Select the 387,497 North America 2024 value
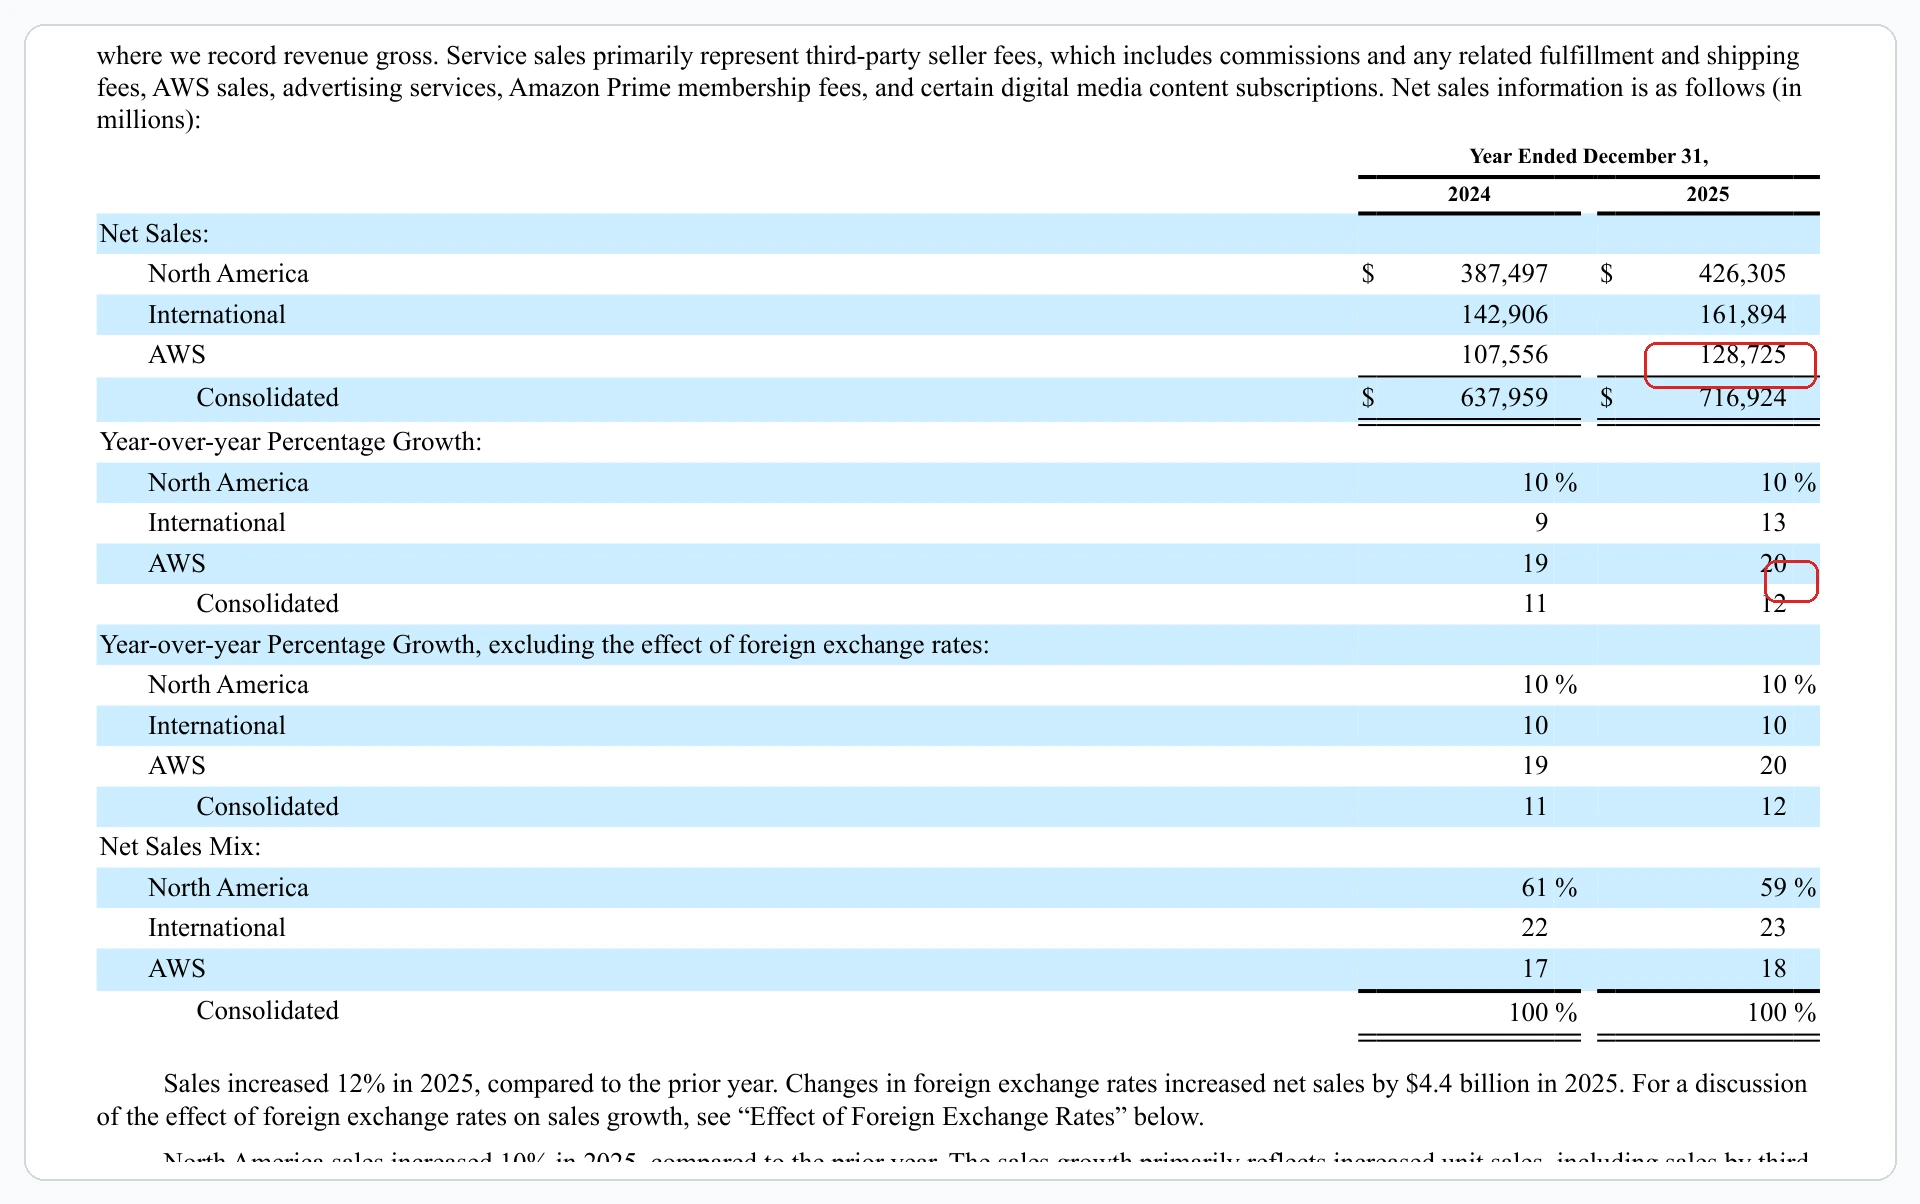 pos(1506,273)
